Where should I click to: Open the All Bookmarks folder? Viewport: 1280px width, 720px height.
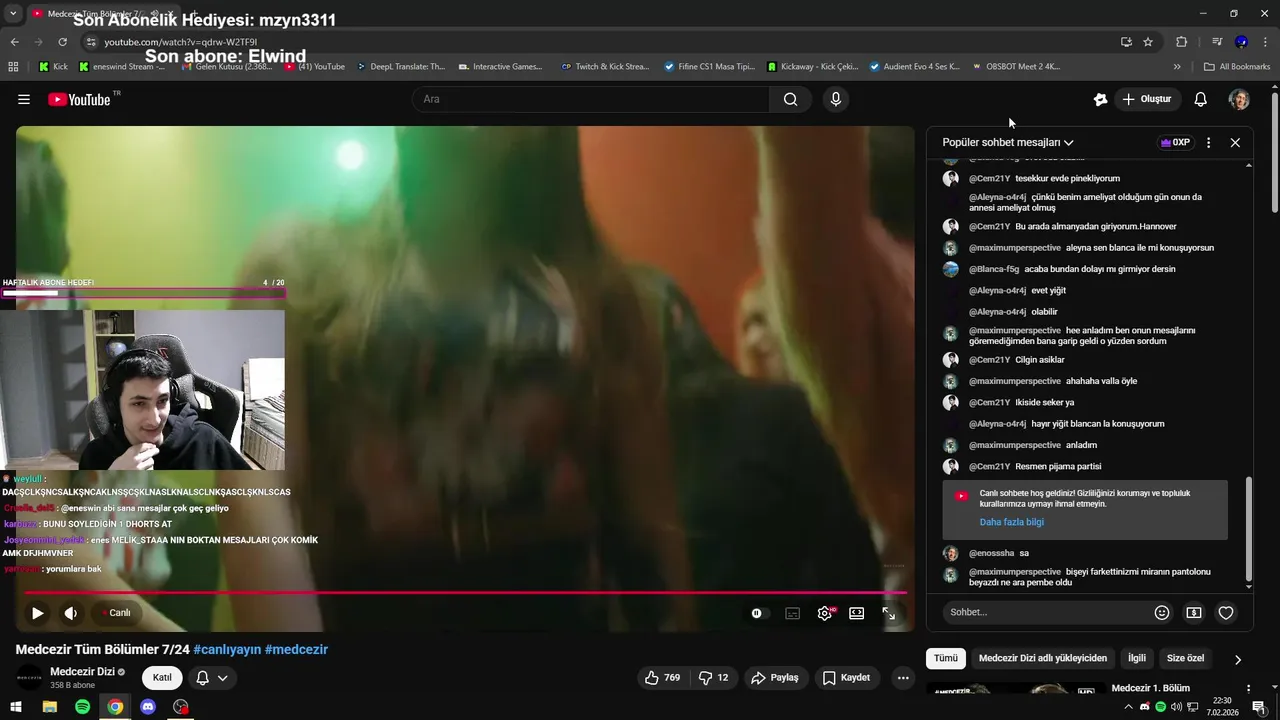[1237, 67]
